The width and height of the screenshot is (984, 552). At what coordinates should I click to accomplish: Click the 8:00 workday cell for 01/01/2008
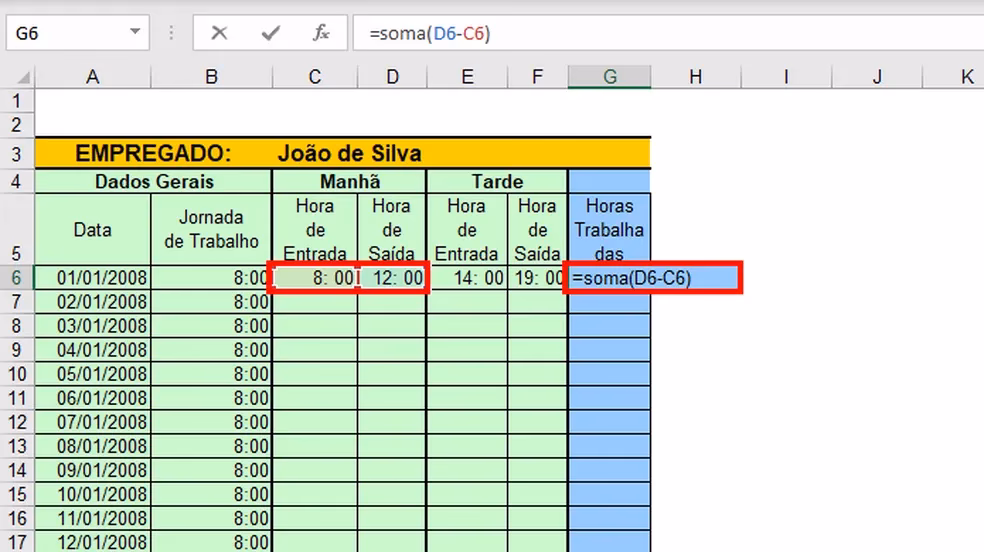pyautogui.click(x=211, y=277)
